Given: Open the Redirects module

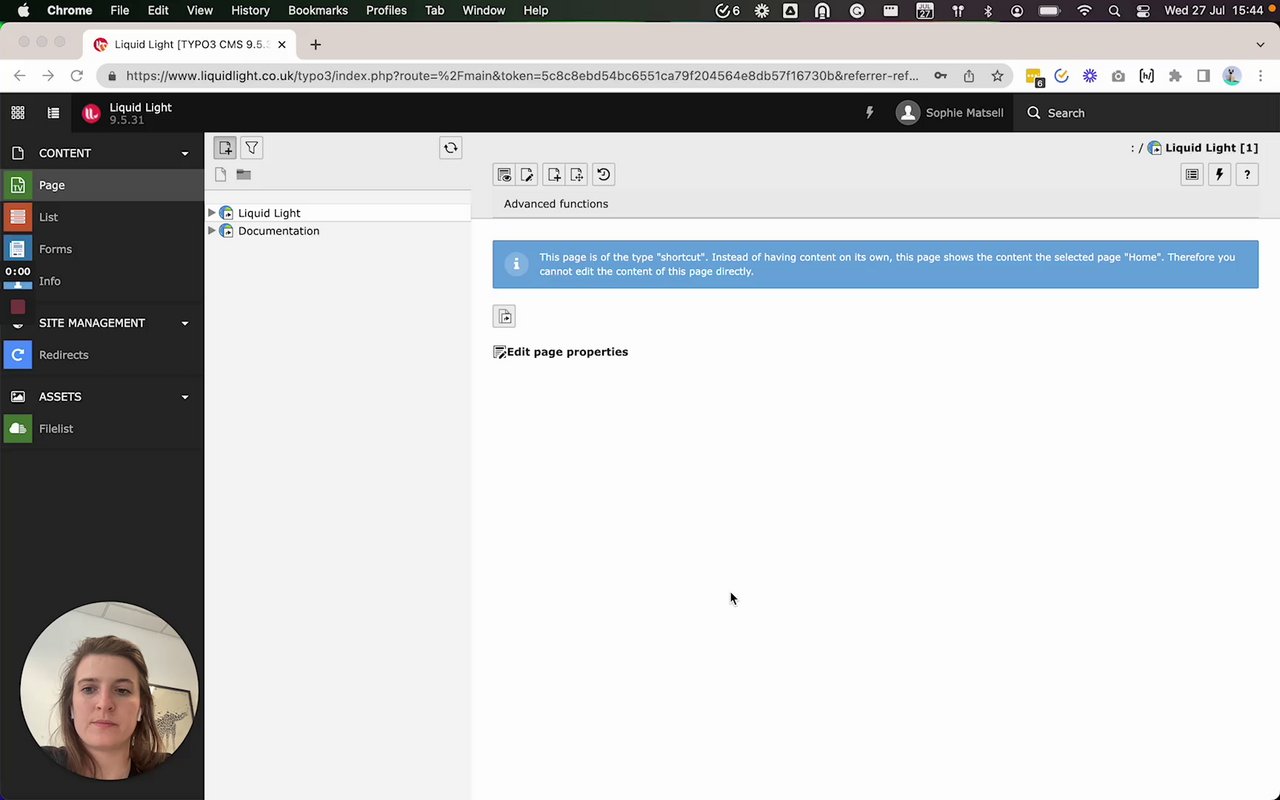Looking at the screenshot, I should coord(102,355).
